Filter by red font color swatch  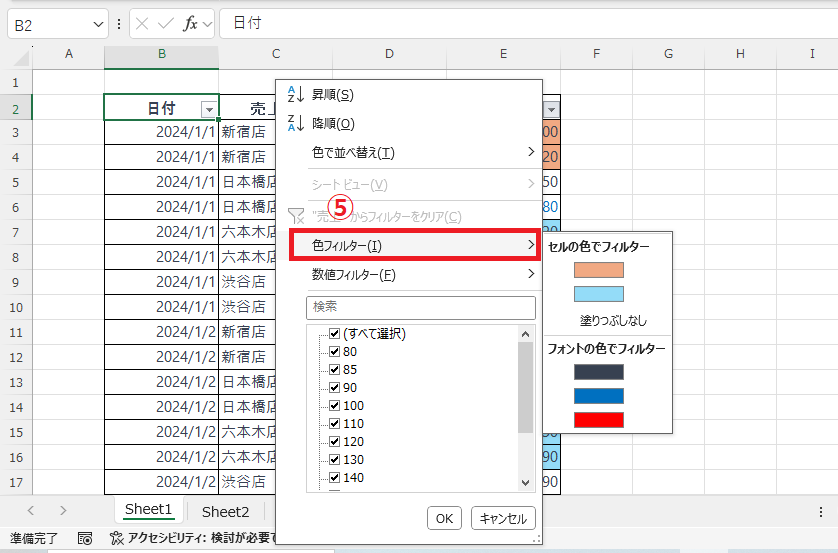point(599,420)
